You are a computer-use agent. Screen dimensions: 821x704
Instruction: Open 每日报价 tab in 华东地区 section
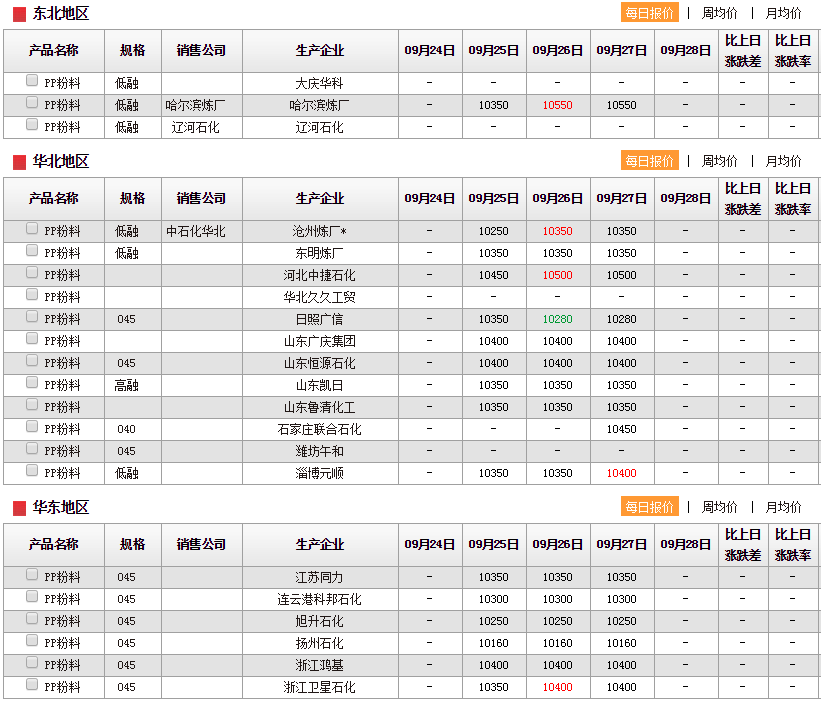(x=649, y=507)
